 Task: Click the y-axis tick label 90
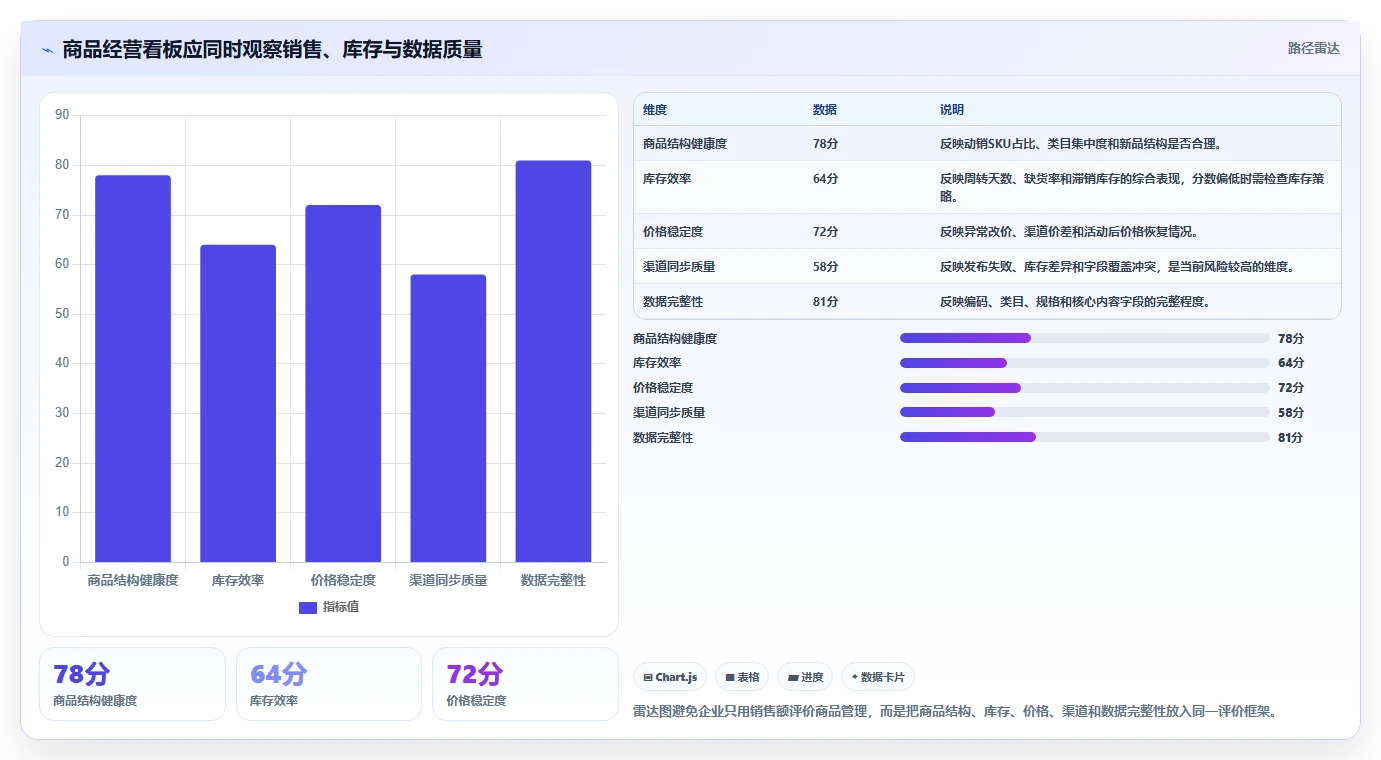click(62, 115)
